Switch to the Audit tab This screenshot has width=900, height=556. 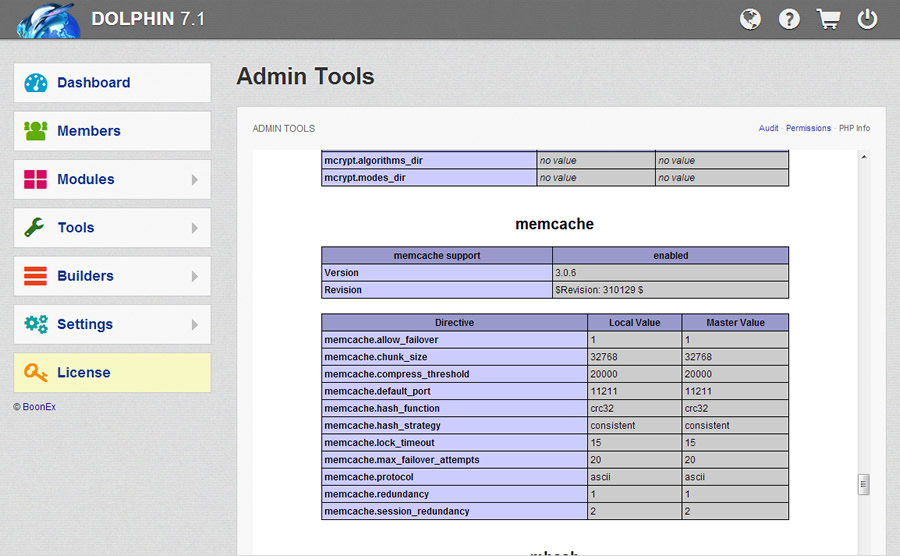click(x=768, y=128)
